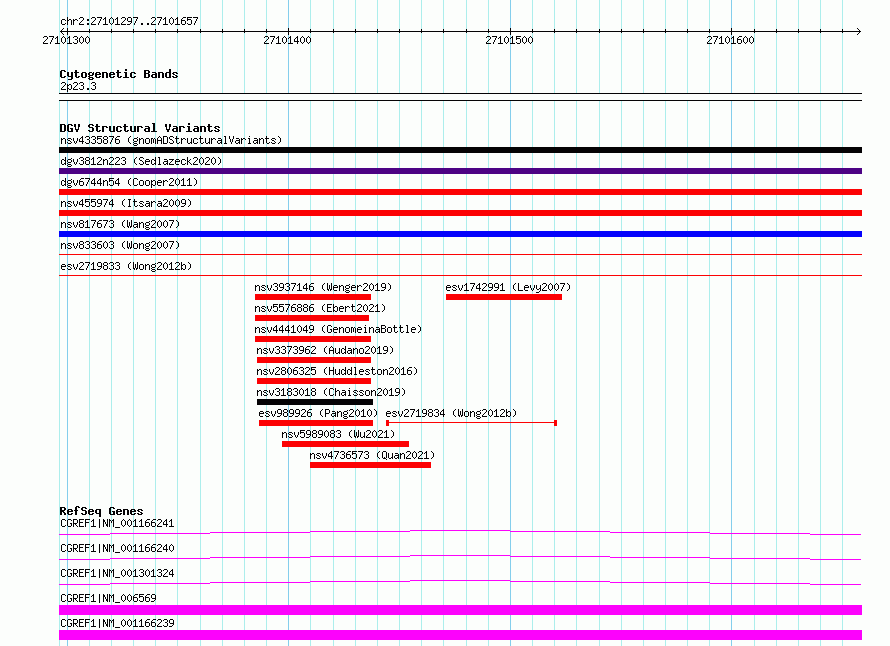Click the nsv3937146 (Wenger2019) variant label
Viewport: 890px width, 646px height.
[x=323, y=287]
